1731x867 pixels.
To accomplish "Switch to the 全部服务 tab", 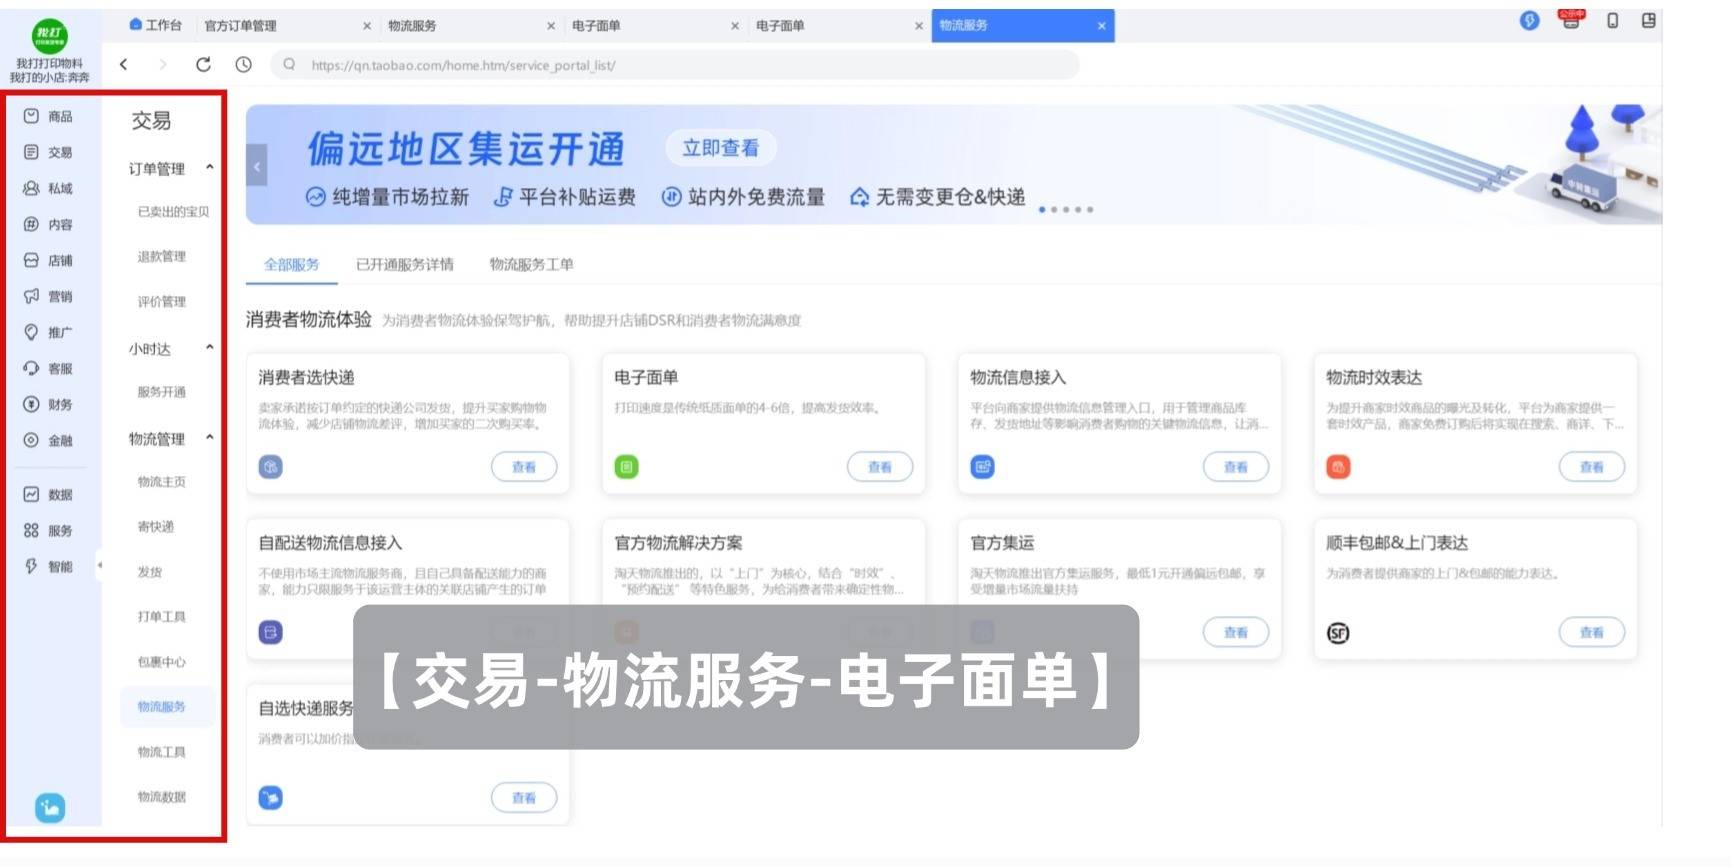I will click(x=291, y=264).
